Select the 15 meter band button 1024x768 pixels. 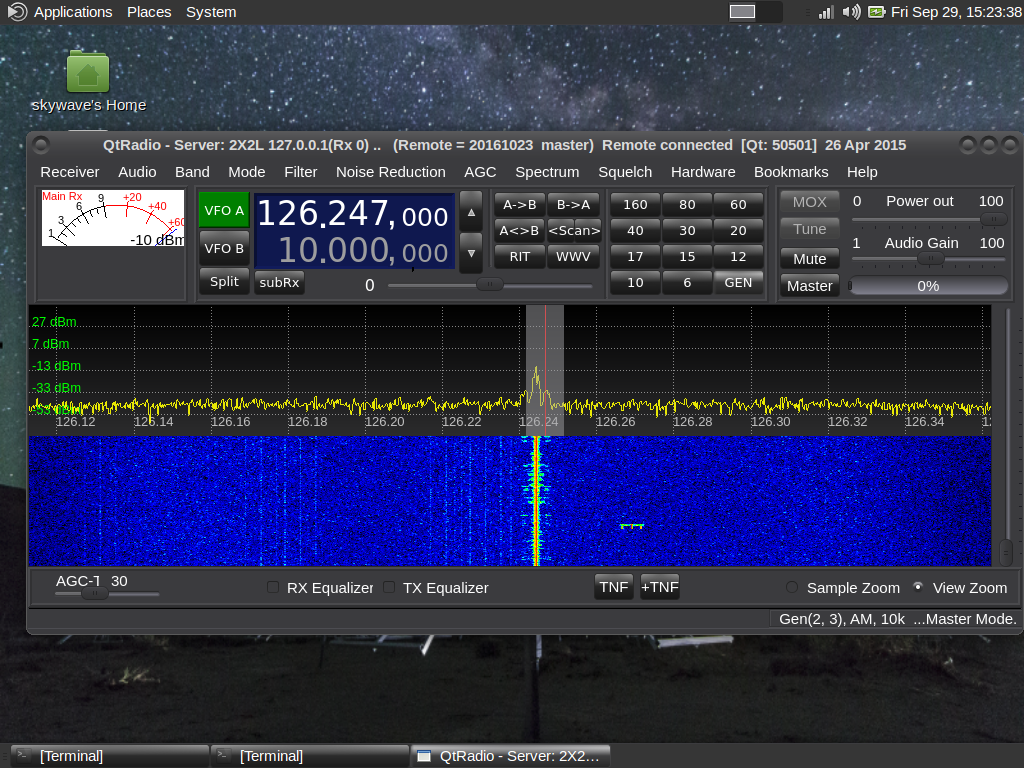(x=687, y=257)
